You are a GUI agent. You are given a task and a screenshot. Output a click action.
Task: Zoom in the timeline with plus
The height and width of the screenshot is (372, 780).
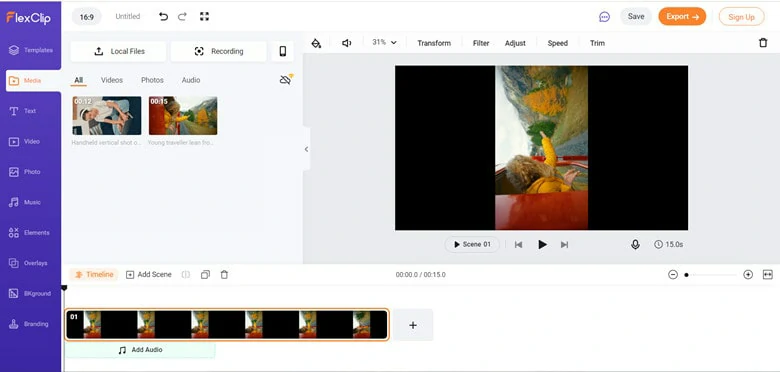point(748,275)
